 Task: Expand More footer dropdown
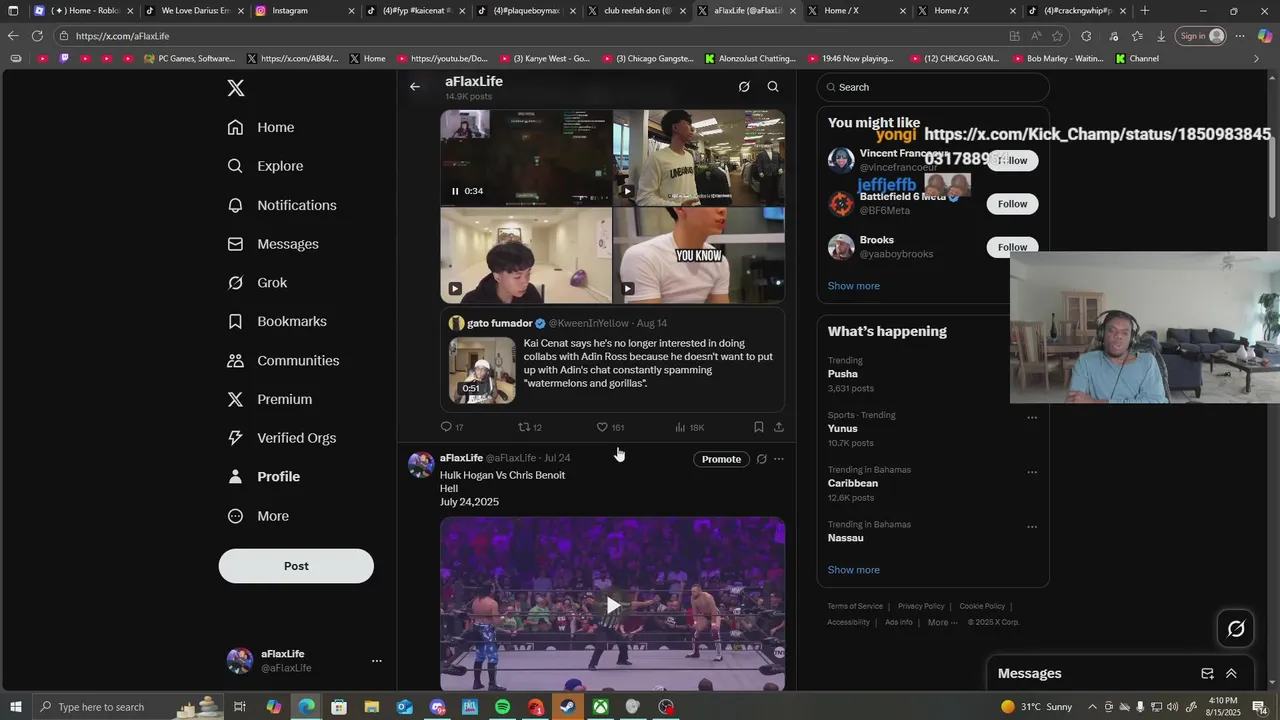coord(942,622)
